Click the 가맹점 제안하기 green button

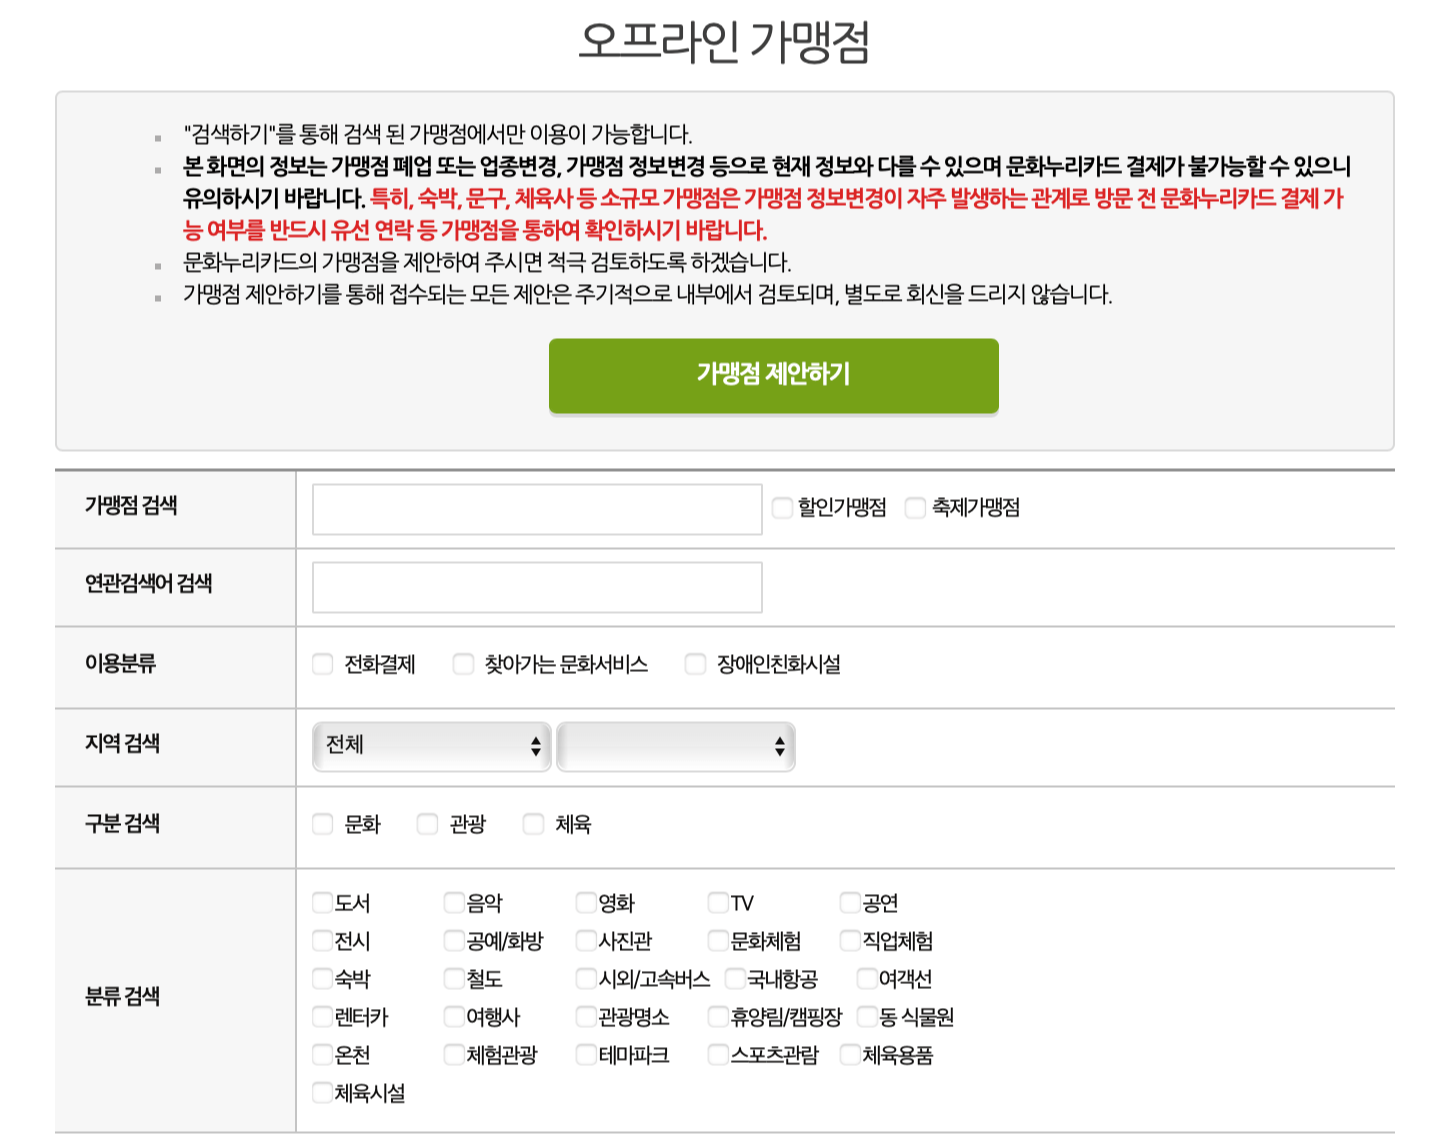[772, 375]
